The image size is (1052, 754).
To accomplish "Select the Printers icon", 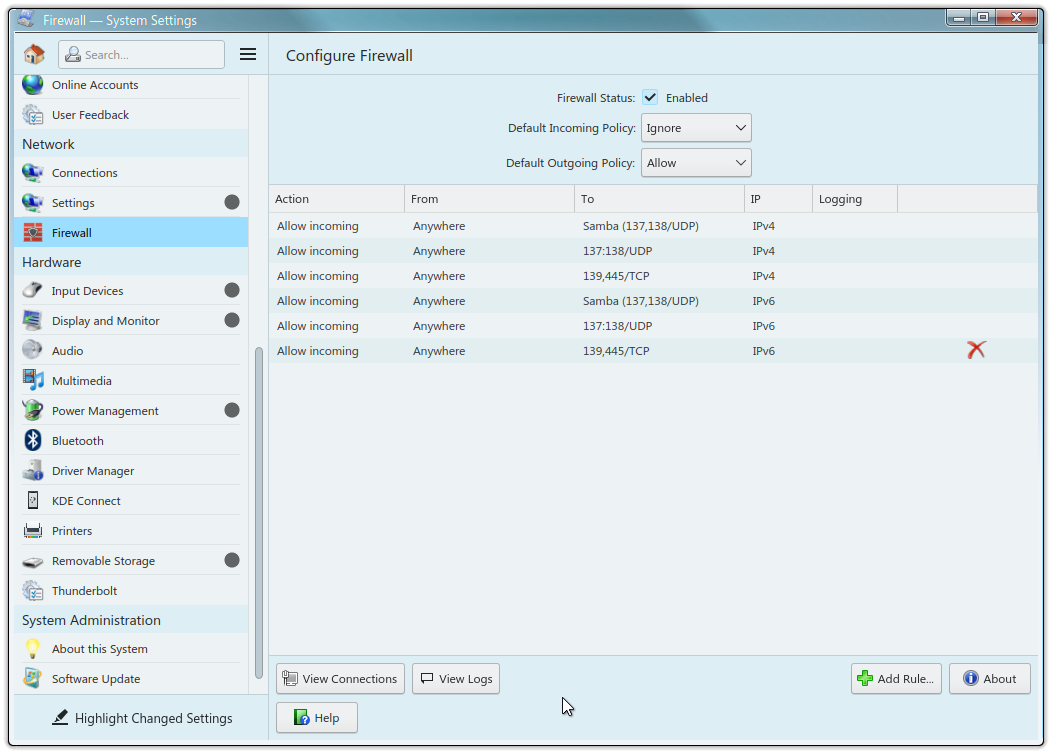I will [33, 531].
